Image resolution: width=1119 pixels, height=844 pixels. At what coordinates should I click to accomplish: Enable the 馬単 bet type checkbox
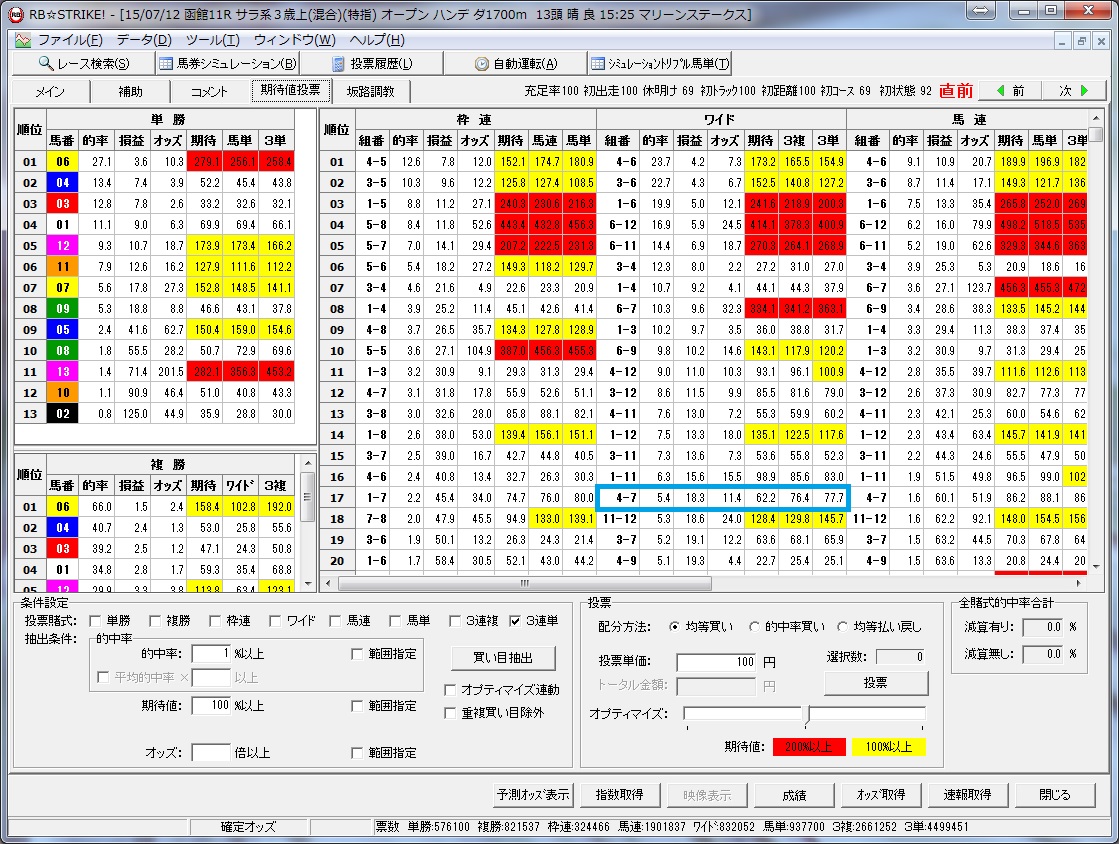pos(395,621)
